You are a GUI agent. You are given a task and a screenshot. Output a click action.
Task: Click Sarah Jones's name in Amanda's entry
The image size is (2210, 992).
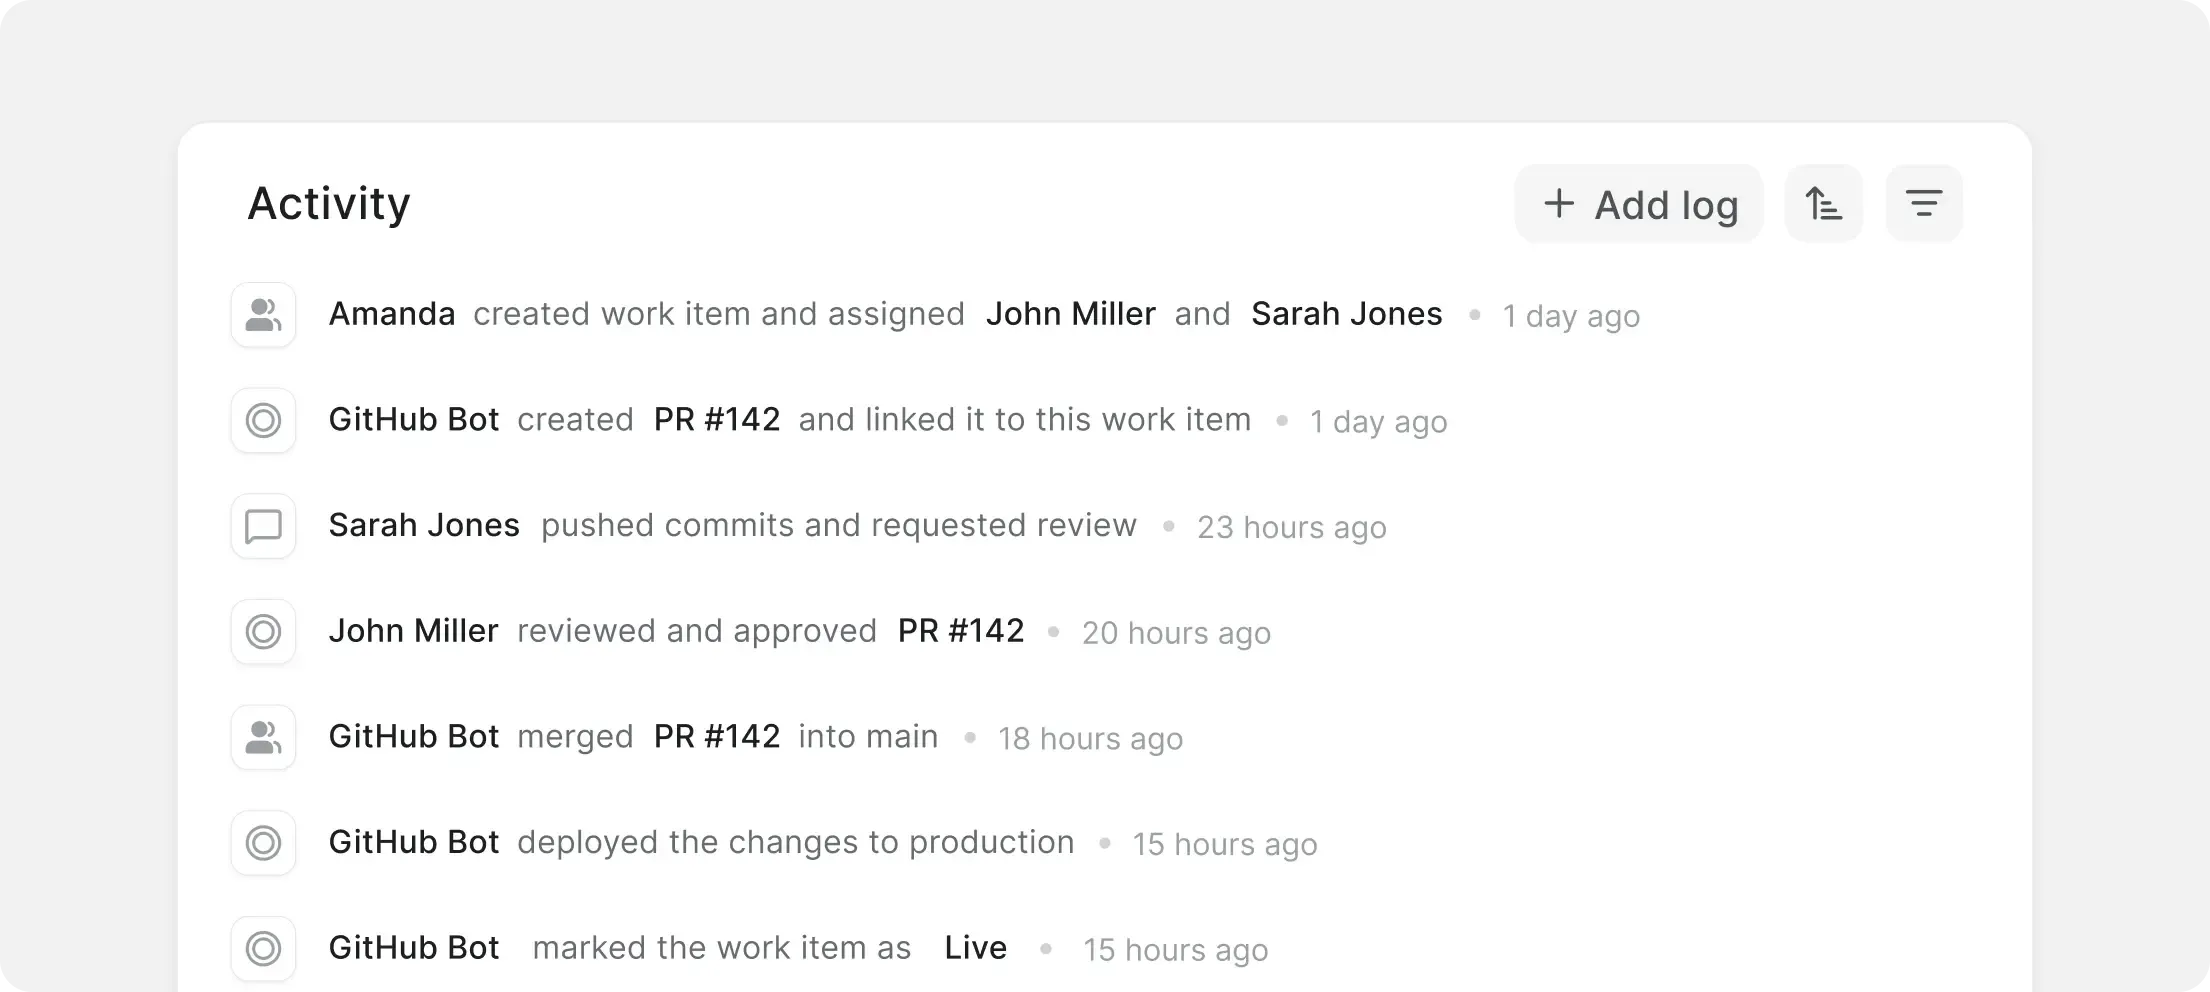(x=1345, y=313)
